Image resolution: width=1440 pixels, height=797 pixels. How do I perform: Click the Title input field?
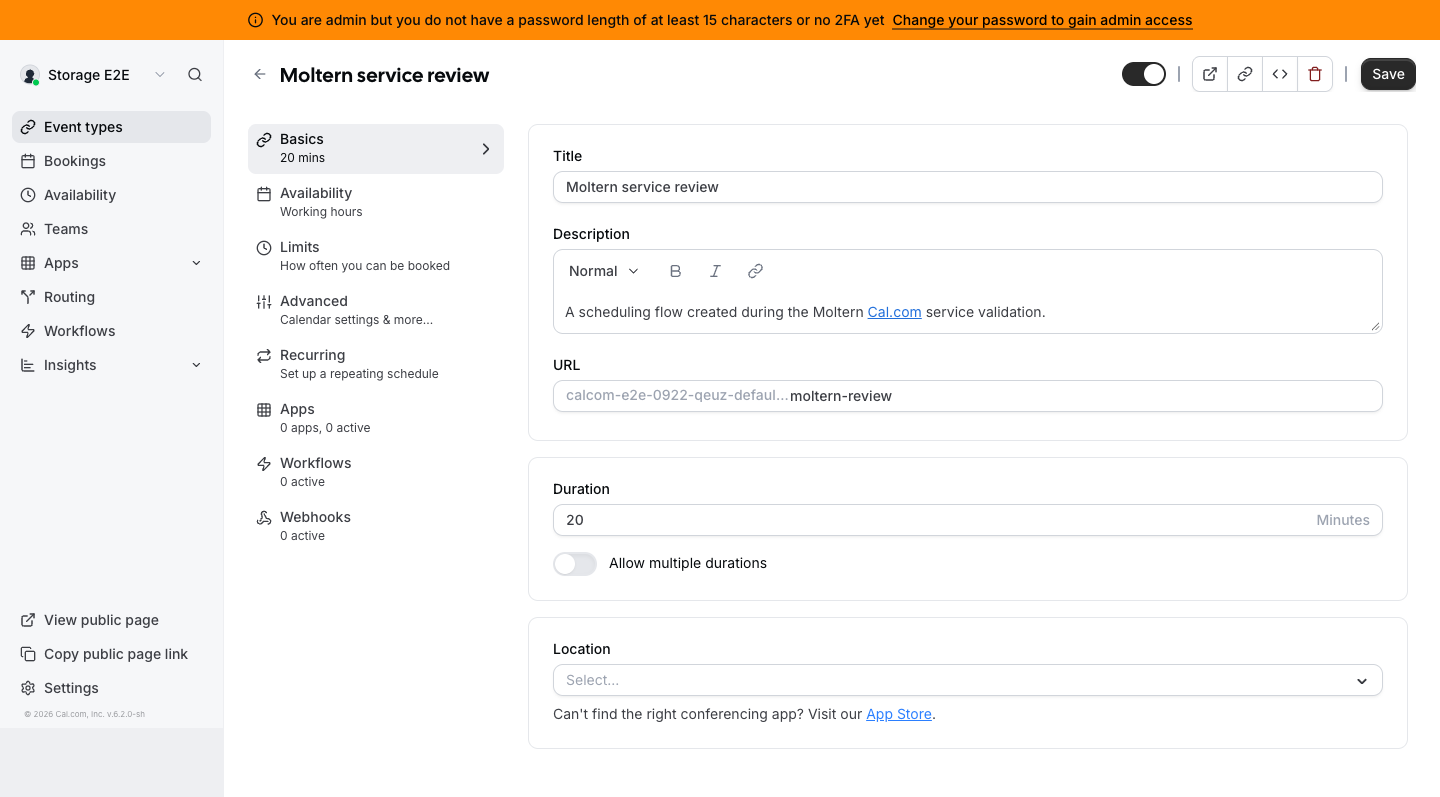968,187
